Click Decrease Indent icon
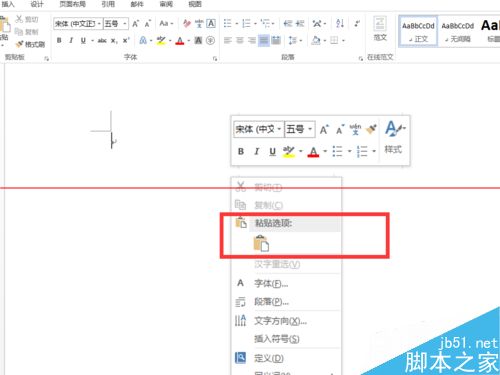Image resolution: width=500 pixels, height=375 pixels. (x=288, y=23)
